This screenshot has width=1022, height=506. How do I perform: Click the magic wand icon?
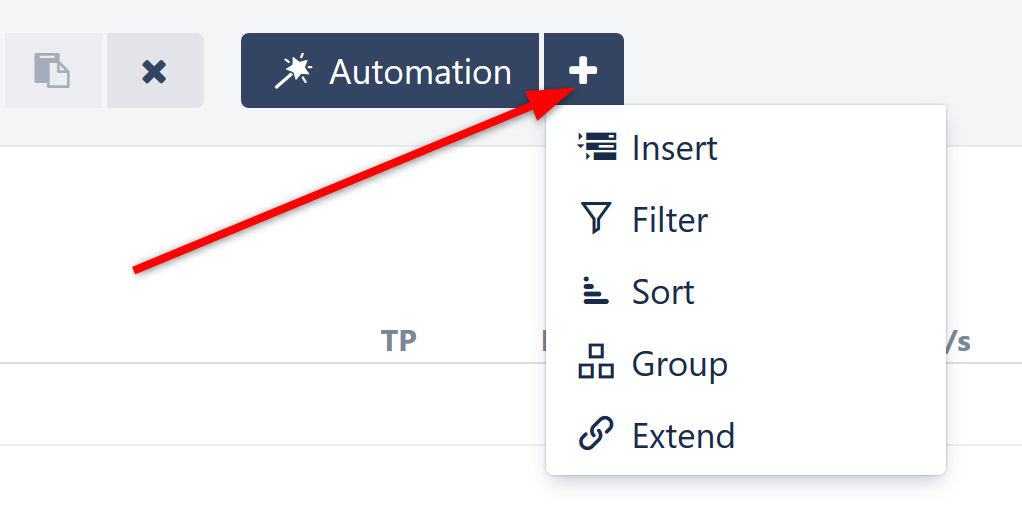(x=295, y=71)
